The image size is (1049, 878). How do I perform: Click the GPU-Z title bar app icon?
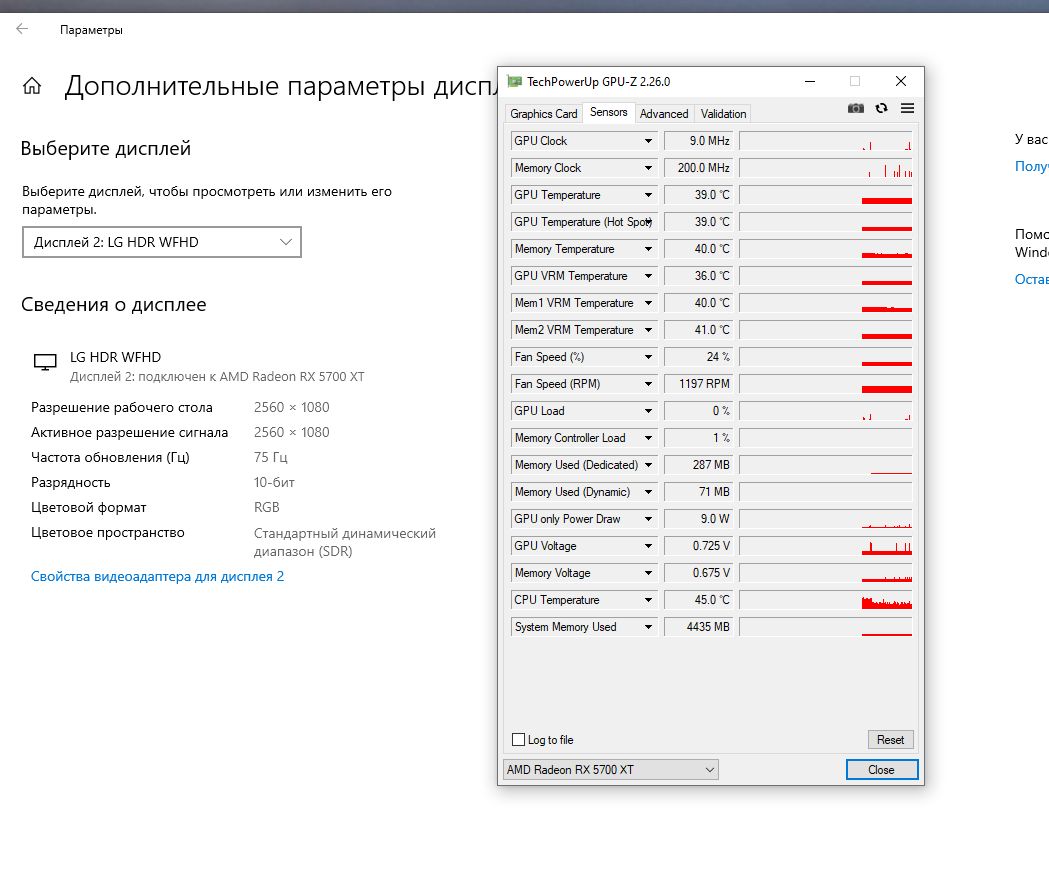[x=514, y=82]
